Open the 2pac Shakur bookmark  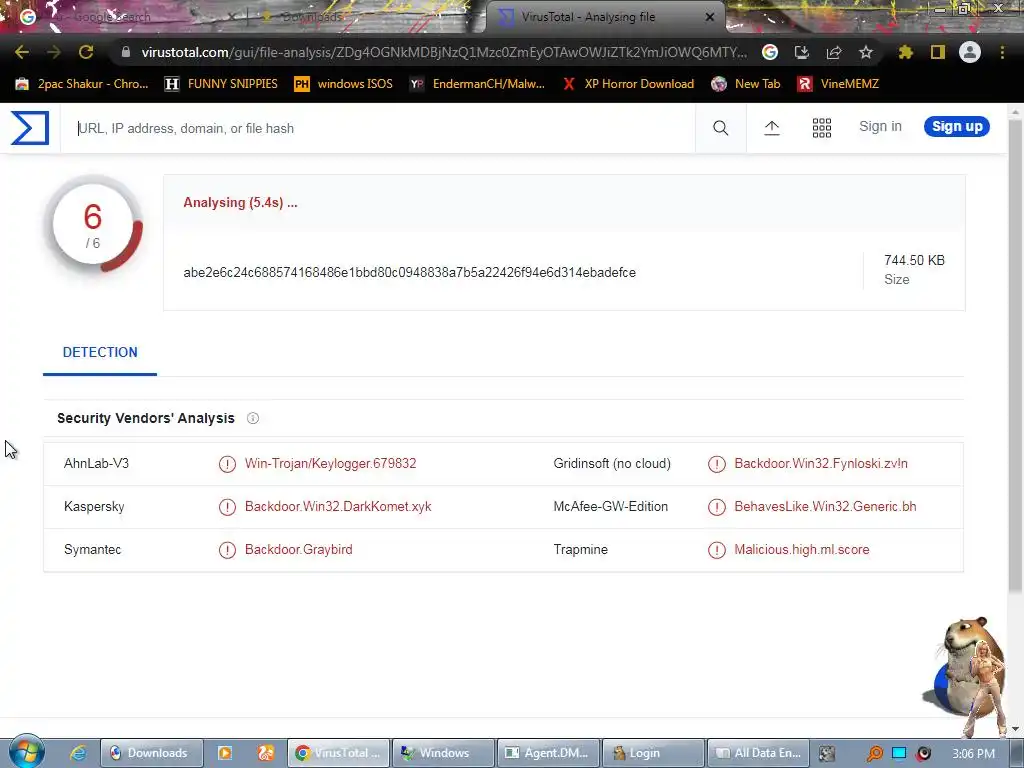(83, 84)
